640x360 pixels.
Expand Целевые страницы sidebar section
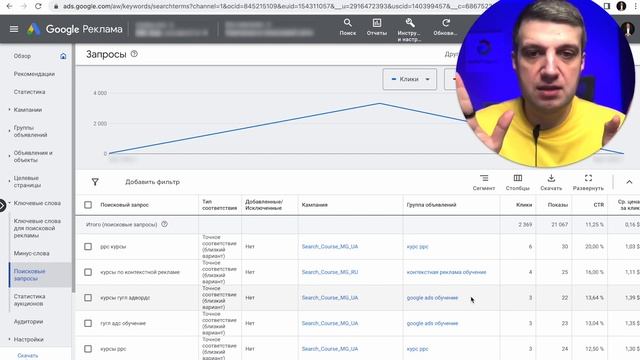pyautogui.click(x=9, y=181)
